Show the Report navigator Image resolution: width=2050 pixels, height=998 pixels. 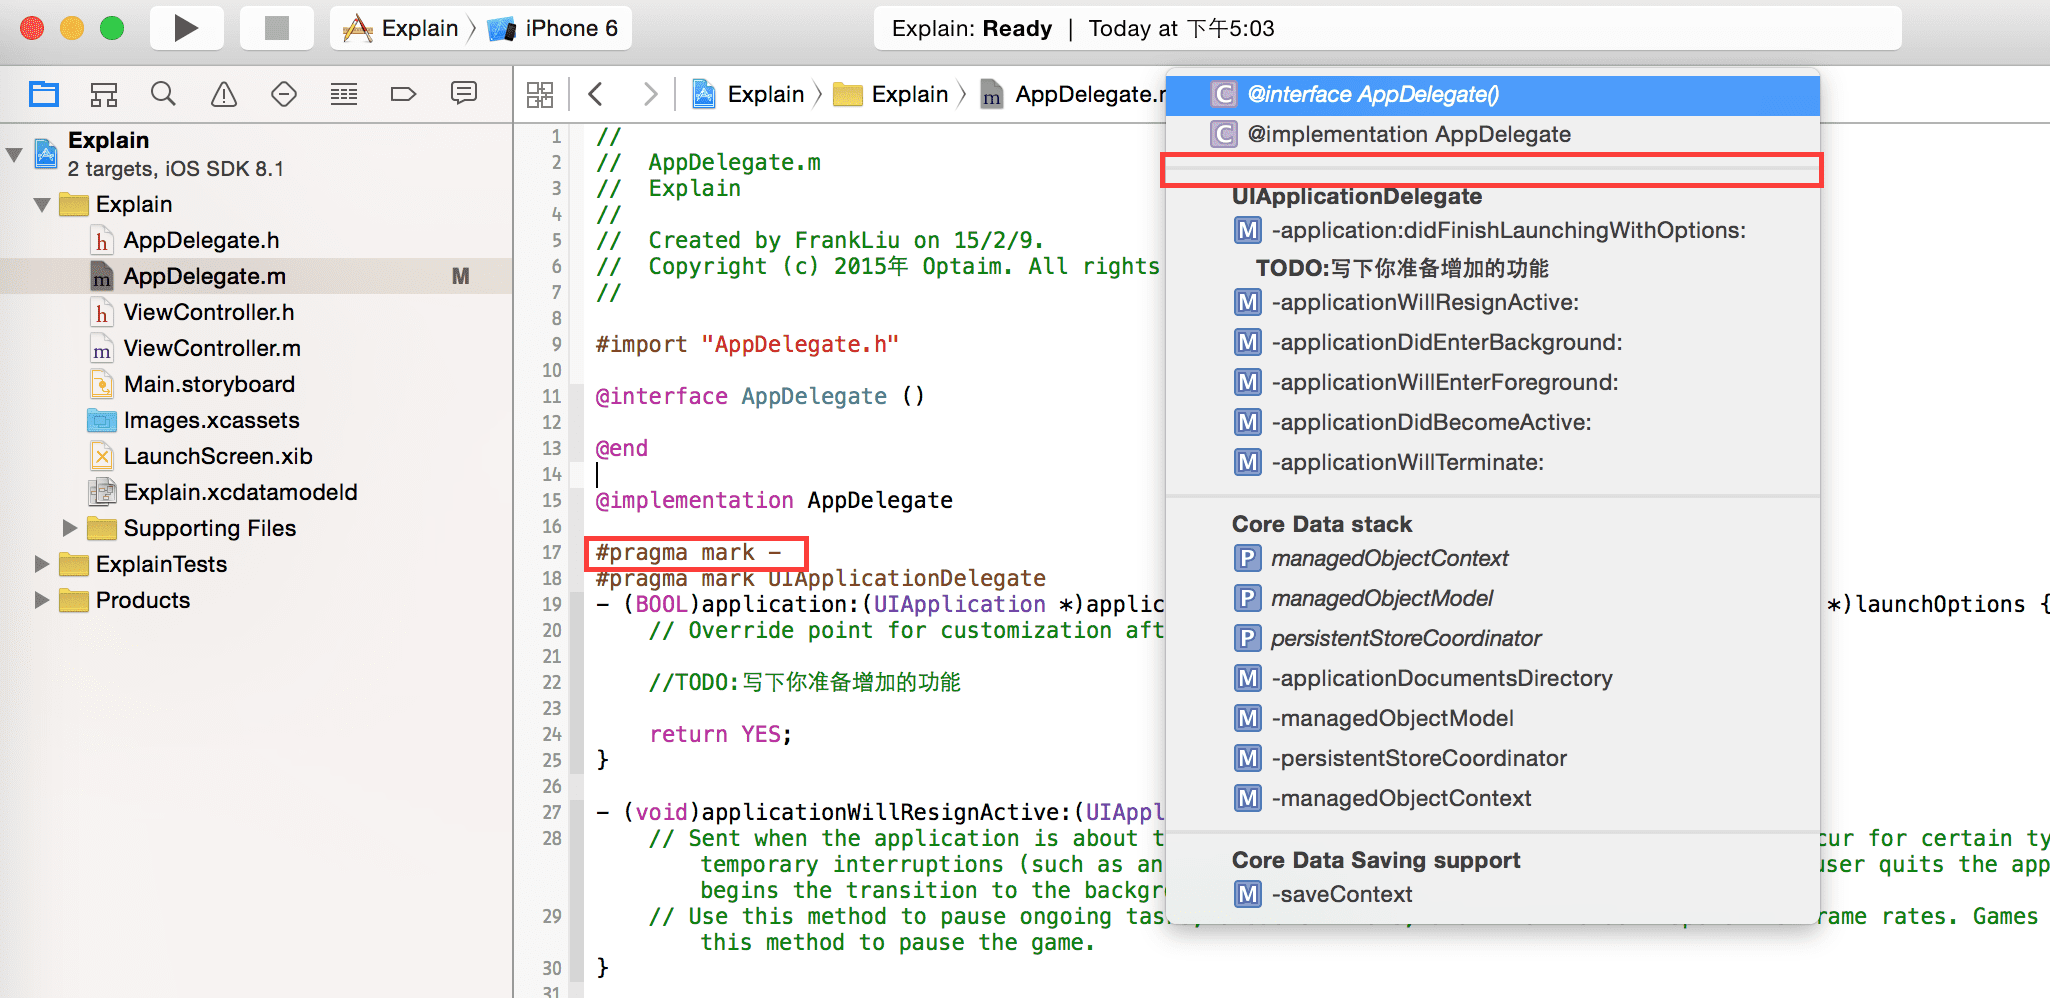pyautogui.click(x=463, y=94)
